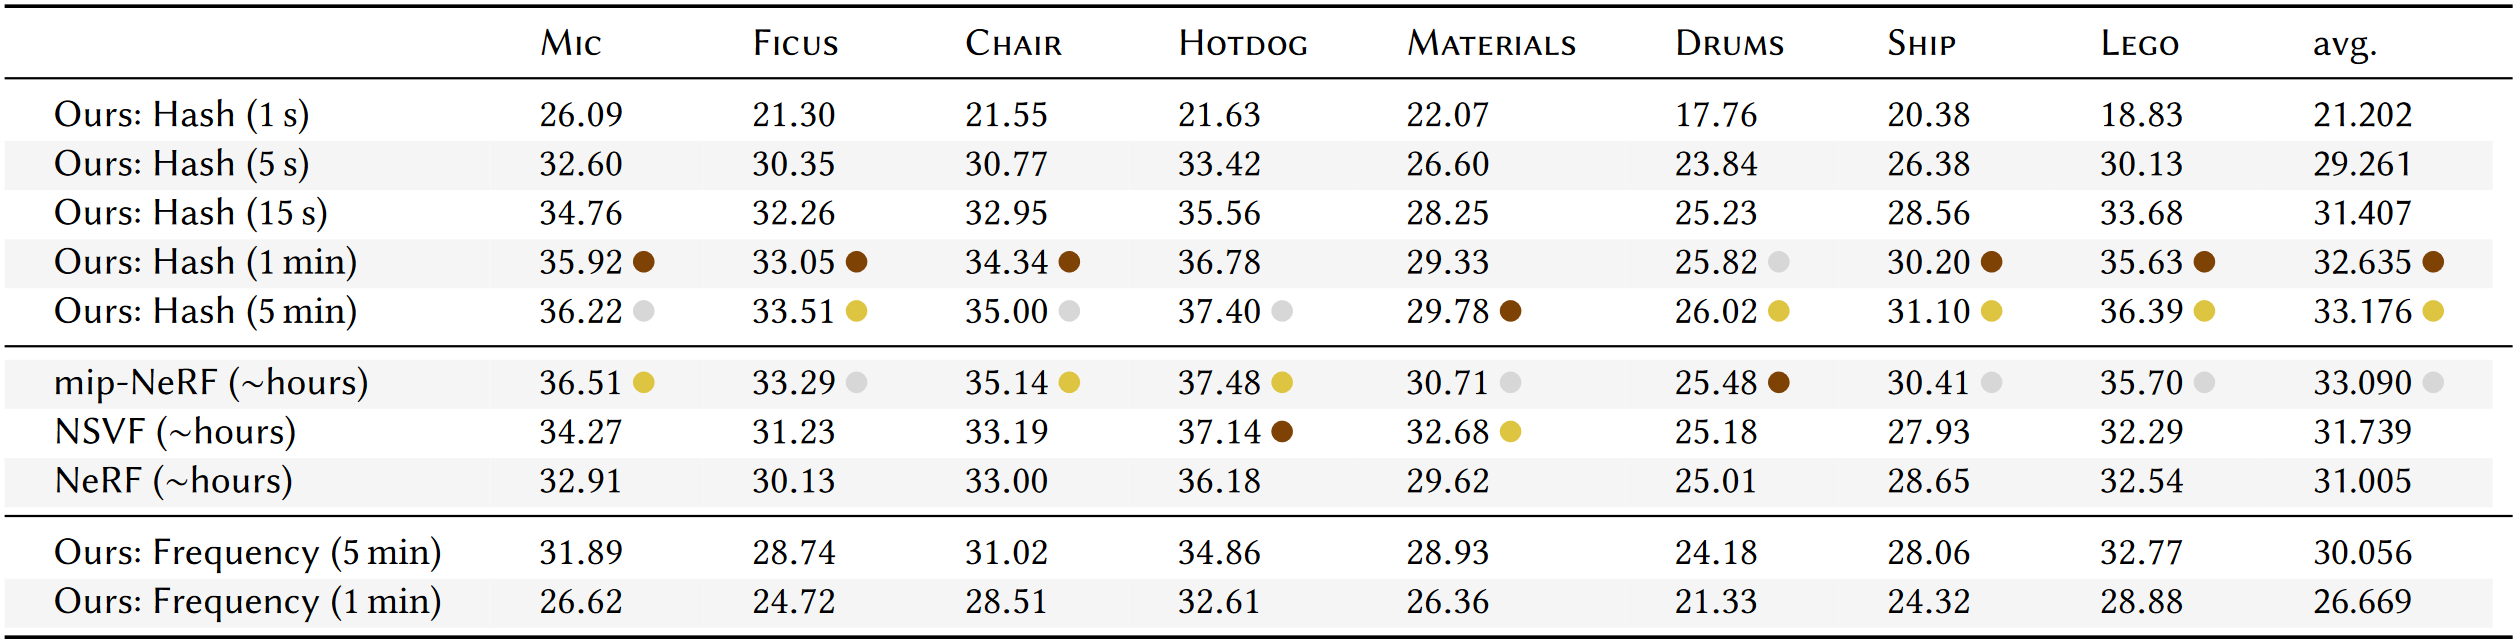Click the 21.202 average value cell
The width and height of the screenshot is (2514, 640).
[2362, 114]
